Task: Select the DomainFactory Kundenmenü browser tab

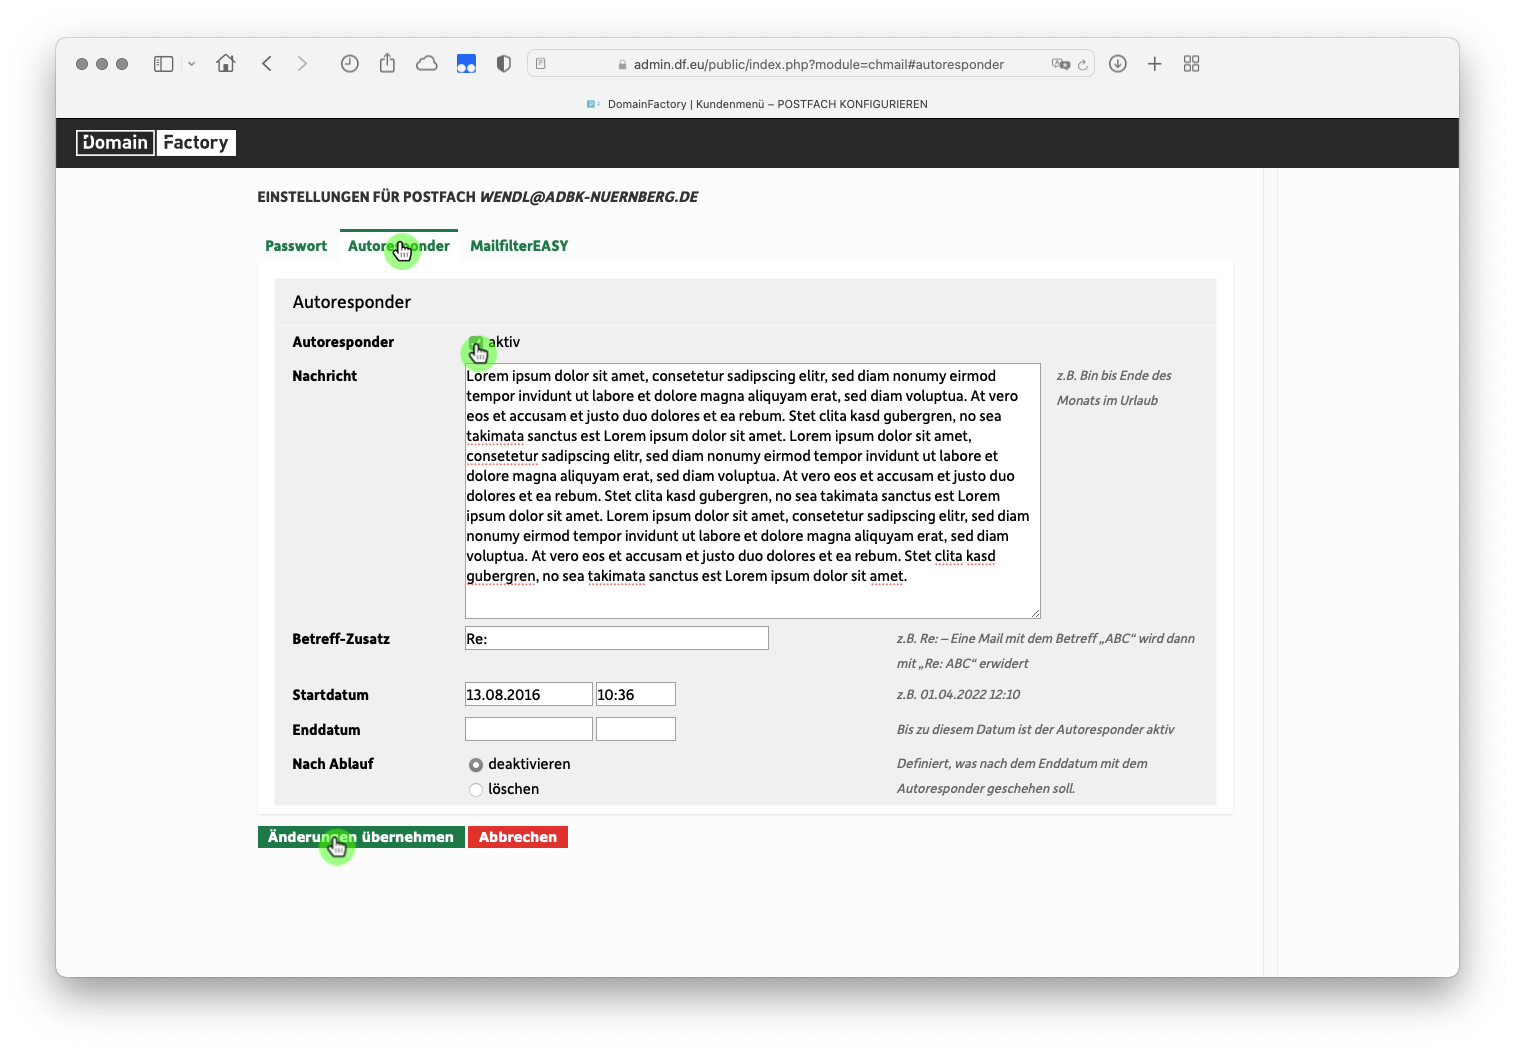Action: coord(757,104)
